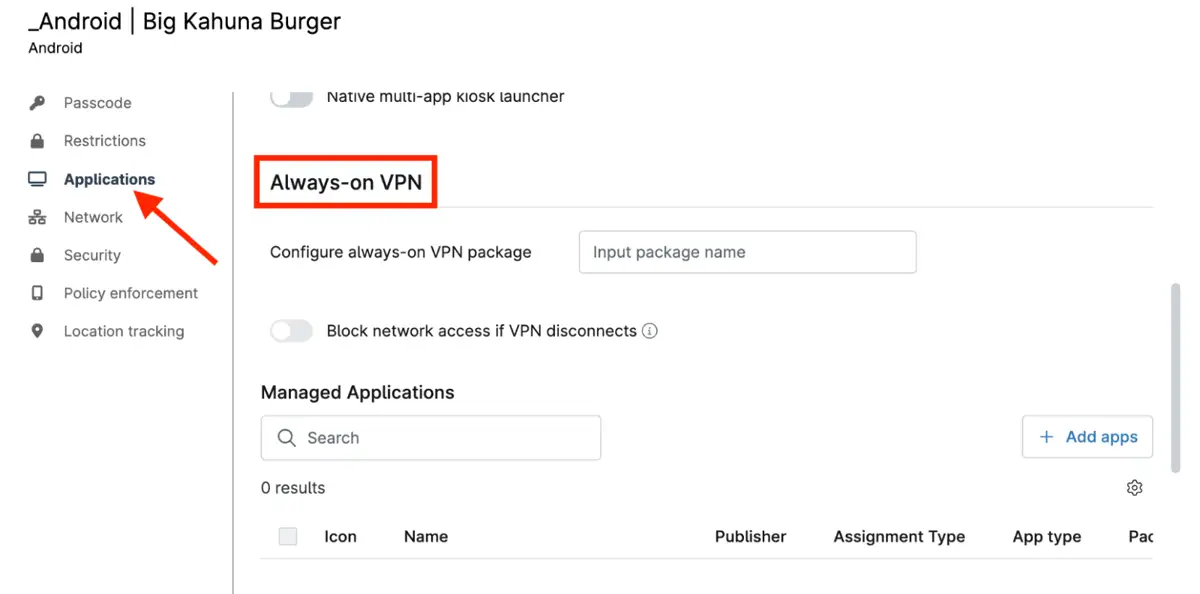This screenshot has height=594, width=1200.
Task: Check the select-all apps checkbox
Action: tap(288, 536)
